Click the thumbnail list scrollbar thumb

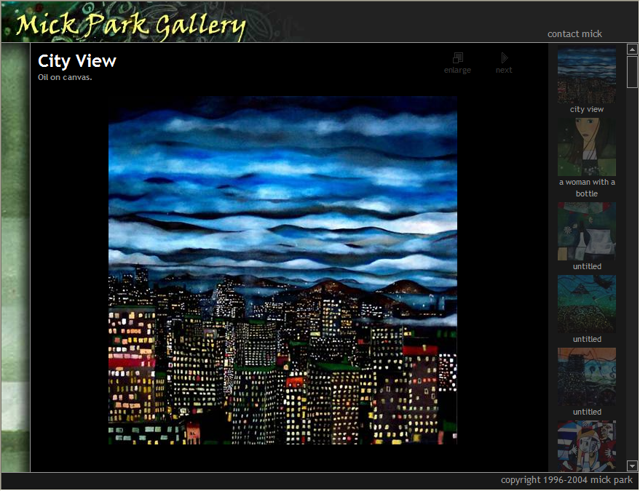pyautogui.click(x=632, y=72)
